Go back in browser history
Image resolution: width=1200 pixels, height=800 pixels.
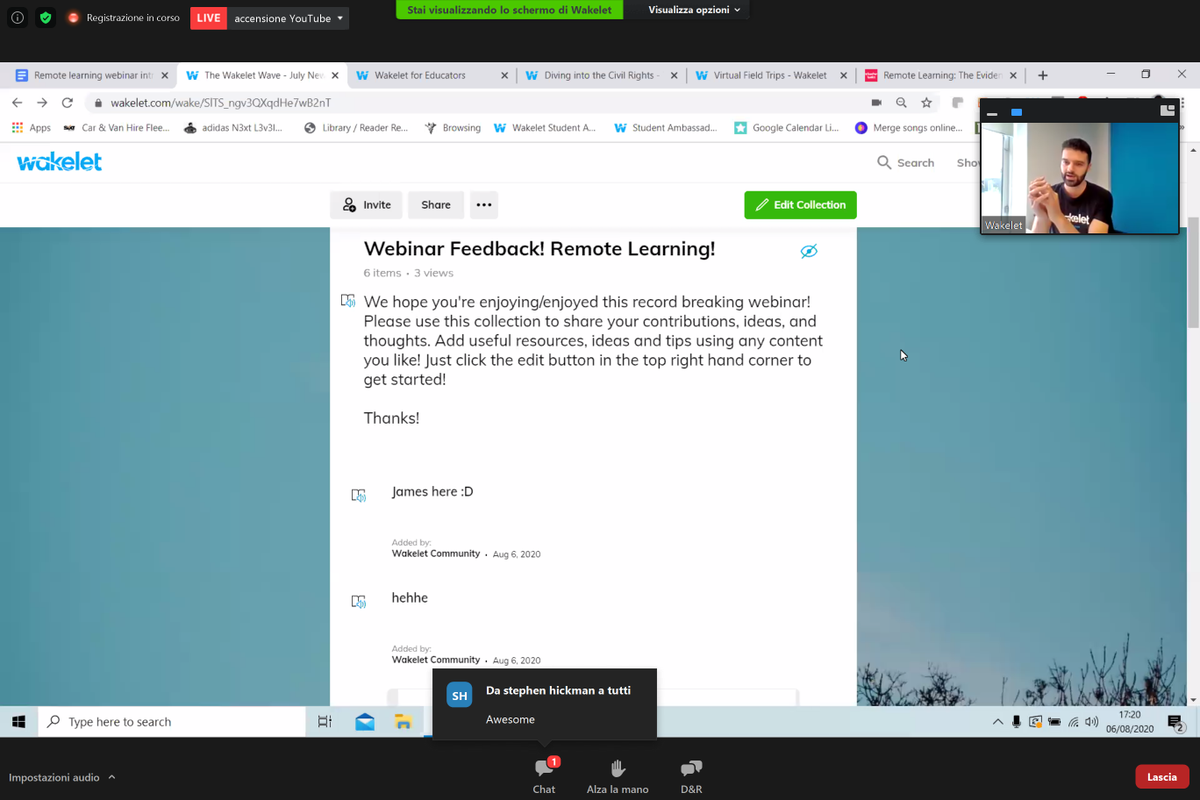[x=17, y=102]
